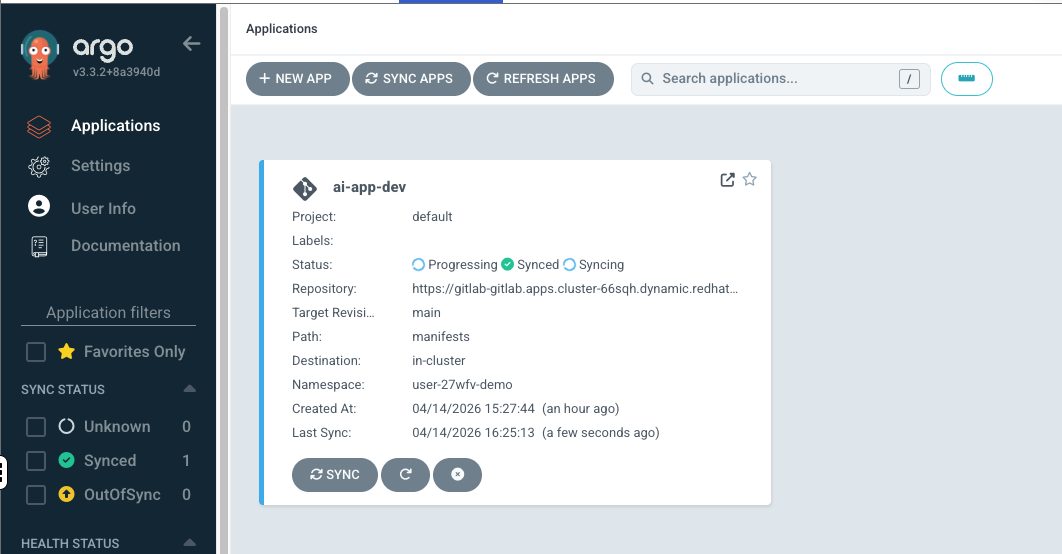The width and height of the screenshot is (1062, 554).
Task: Collapse sidebar with the back arrow
Action: 191,44
